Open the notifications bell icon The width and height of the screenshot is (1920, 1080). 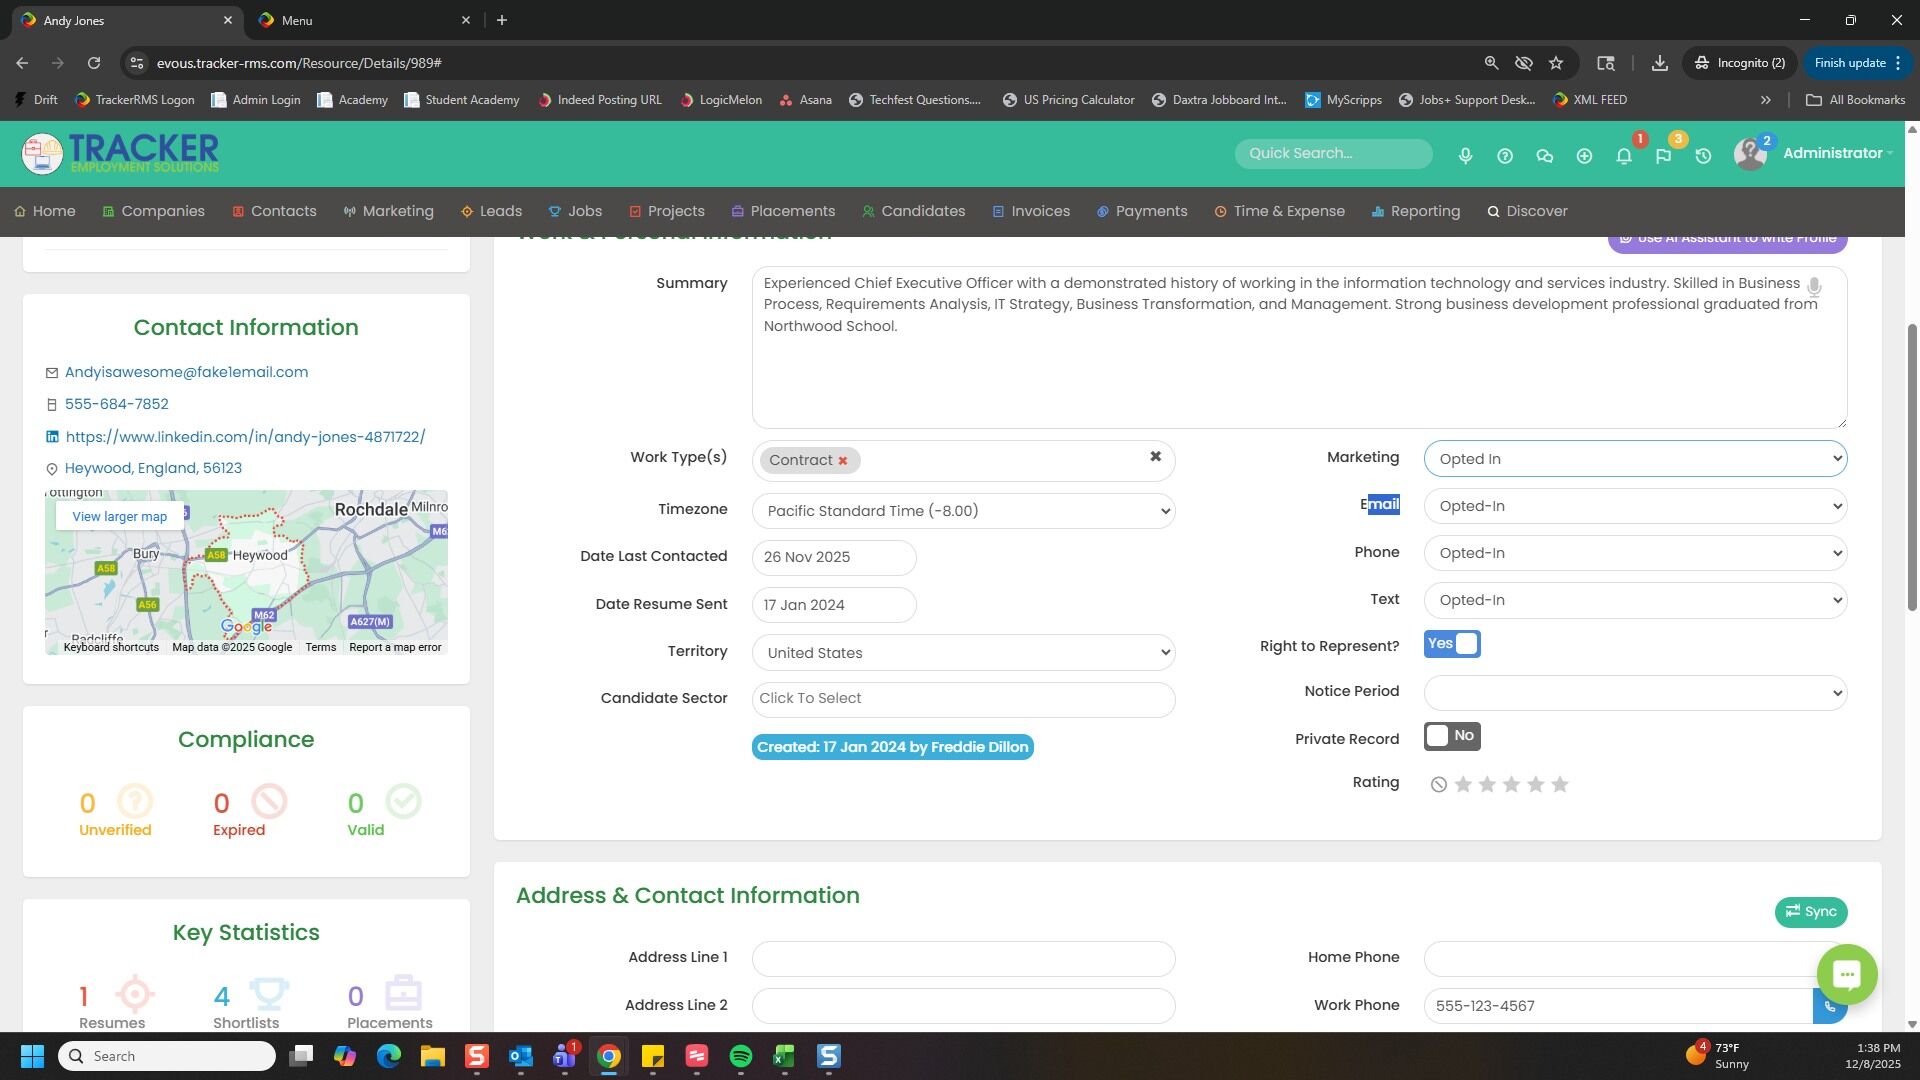coord(1624,156)
